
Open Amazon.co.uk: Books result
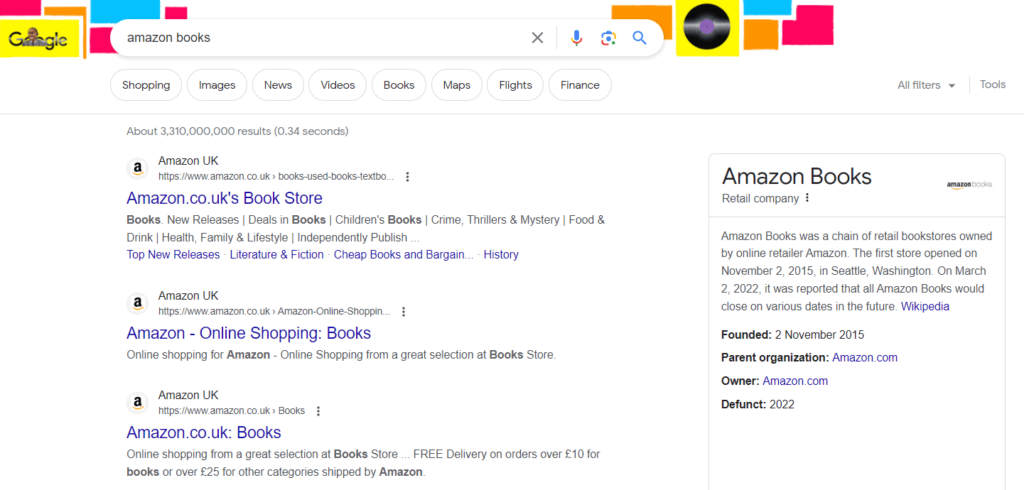[204, 432]
